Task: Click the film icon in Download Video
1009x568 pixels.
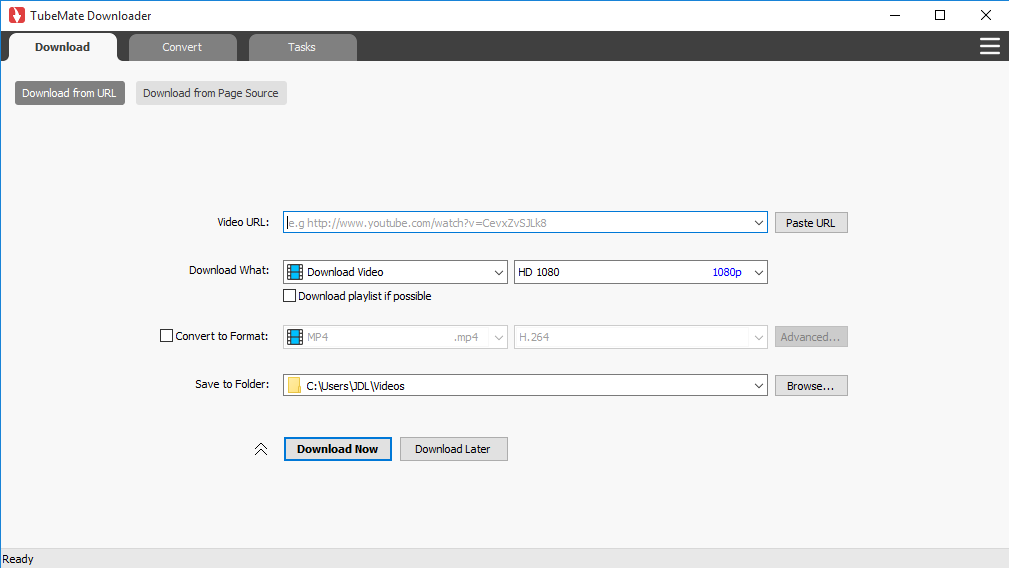Action: (x=295, y=272)
